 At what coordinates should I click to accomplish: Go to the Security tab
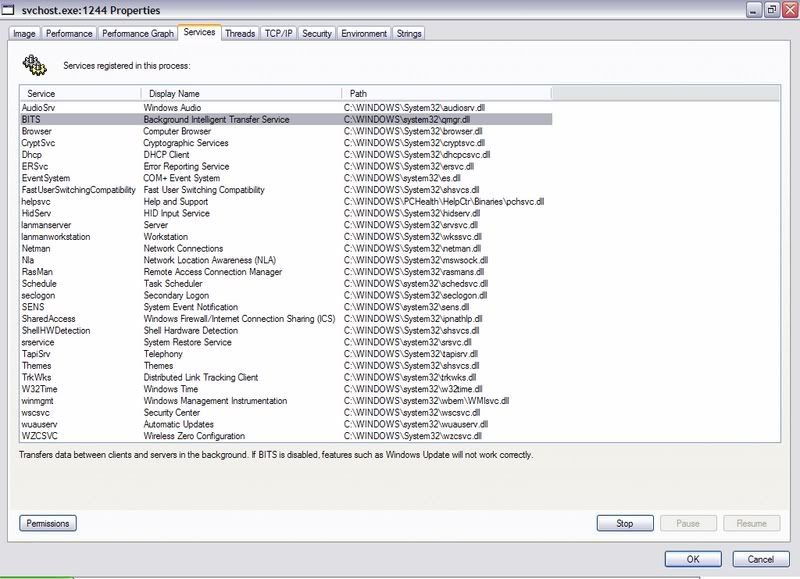(317, 33)
